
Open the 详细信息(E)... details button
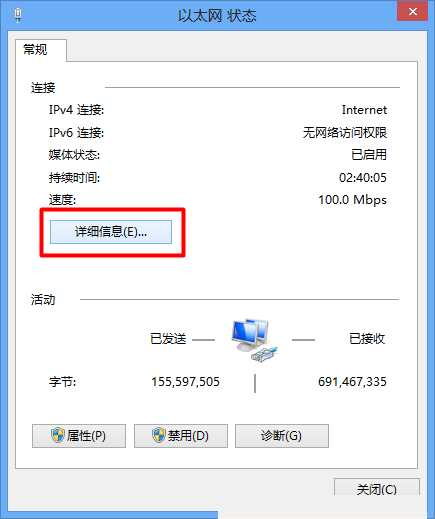tap(111, 232)
